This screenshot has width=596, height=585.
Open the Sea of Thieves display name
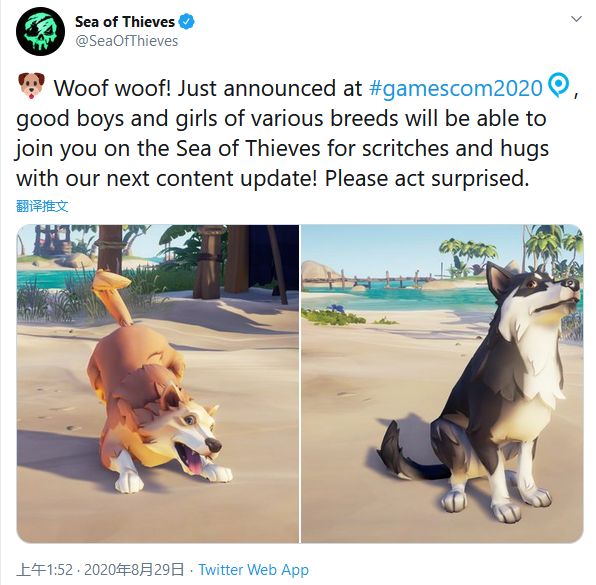[x=125, y=22]
